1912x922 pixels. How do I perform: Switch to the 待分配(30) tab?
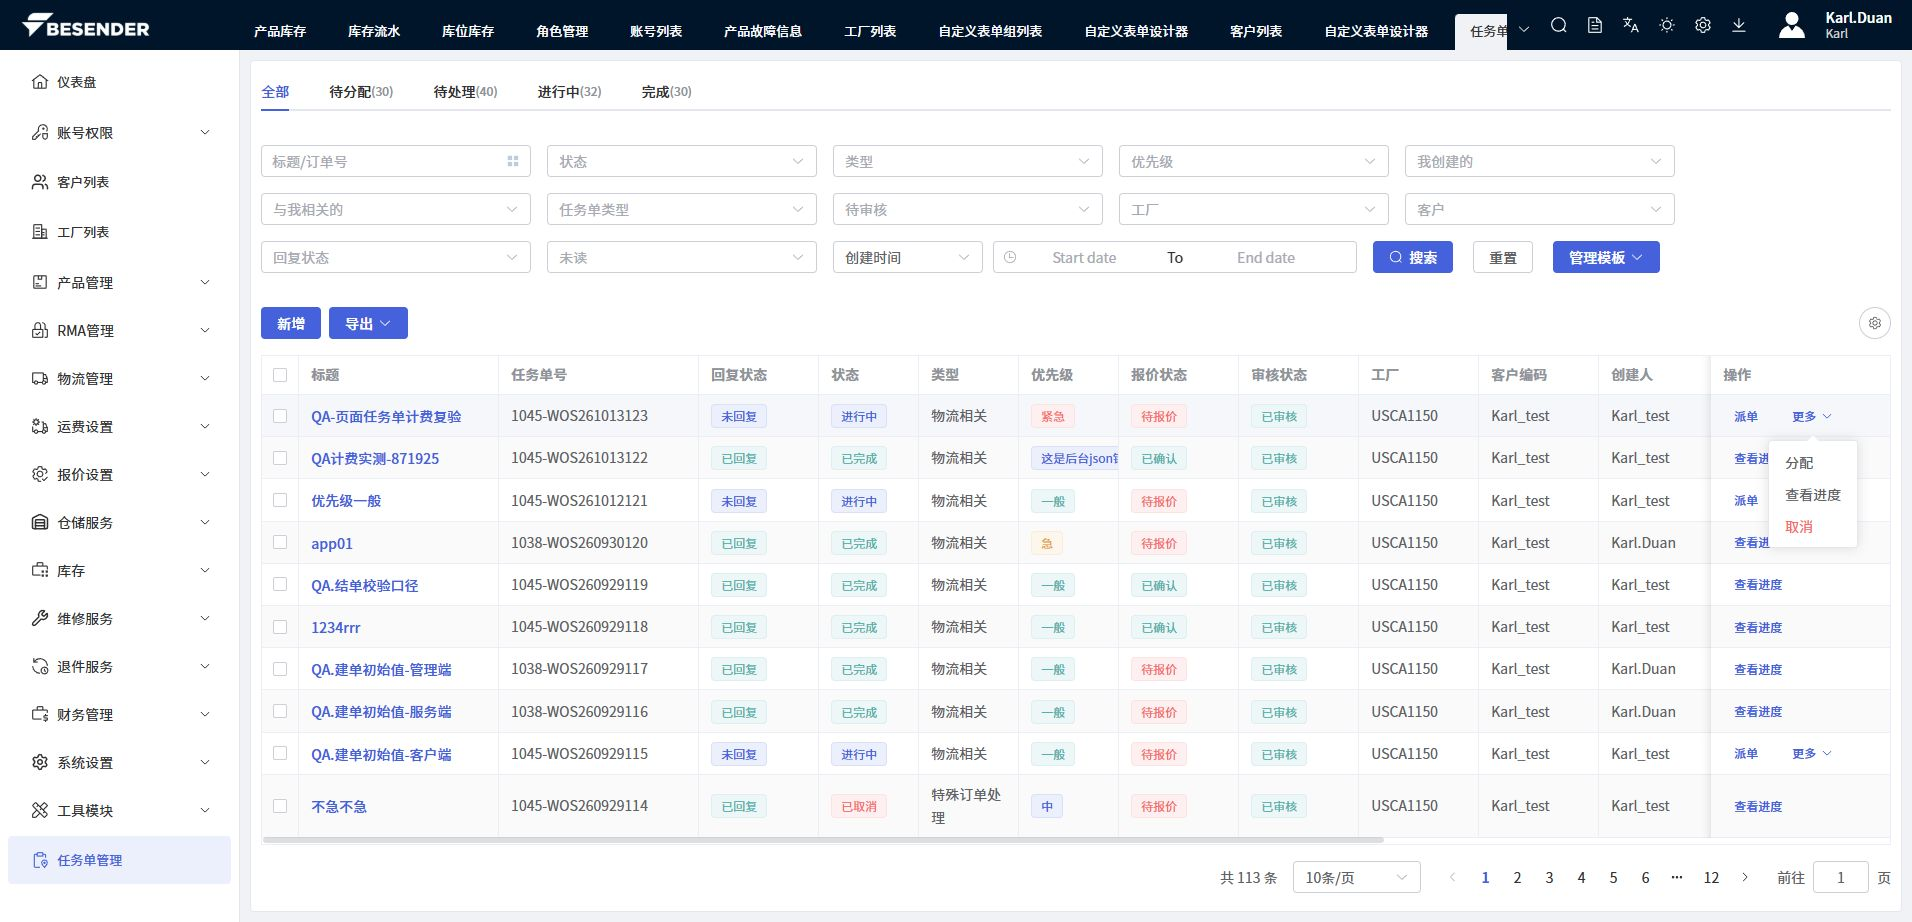(361, 91)
